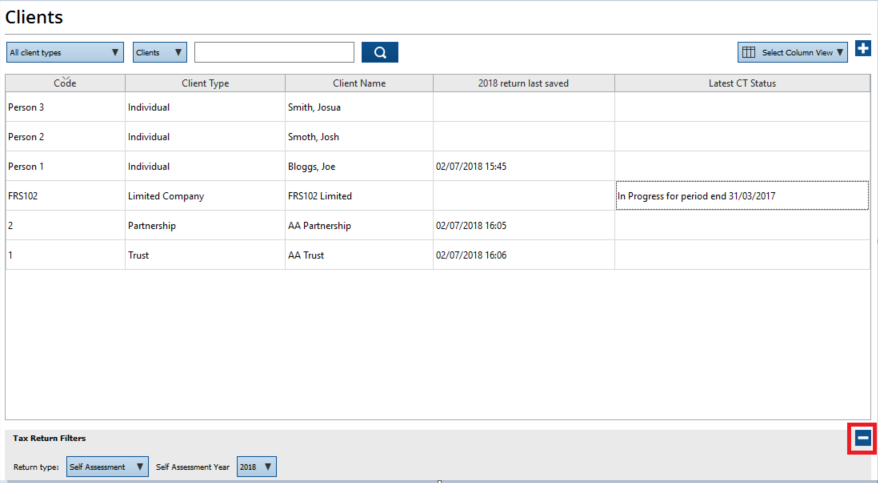Change the Self Assessment Year 2018 dropdown

click(x=256, y=467)
